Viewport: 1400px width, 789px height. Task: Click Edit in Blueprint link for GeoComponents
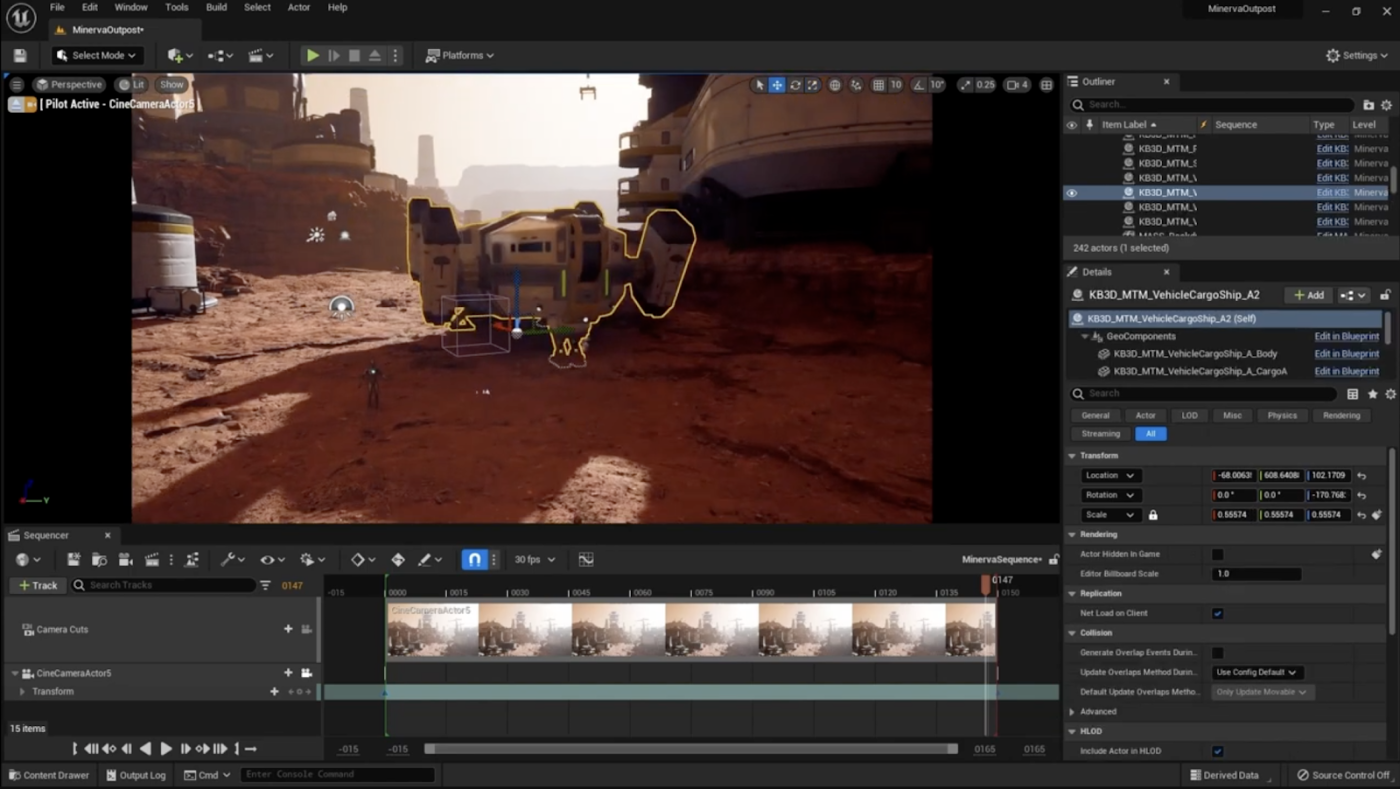pos(1346,337)
